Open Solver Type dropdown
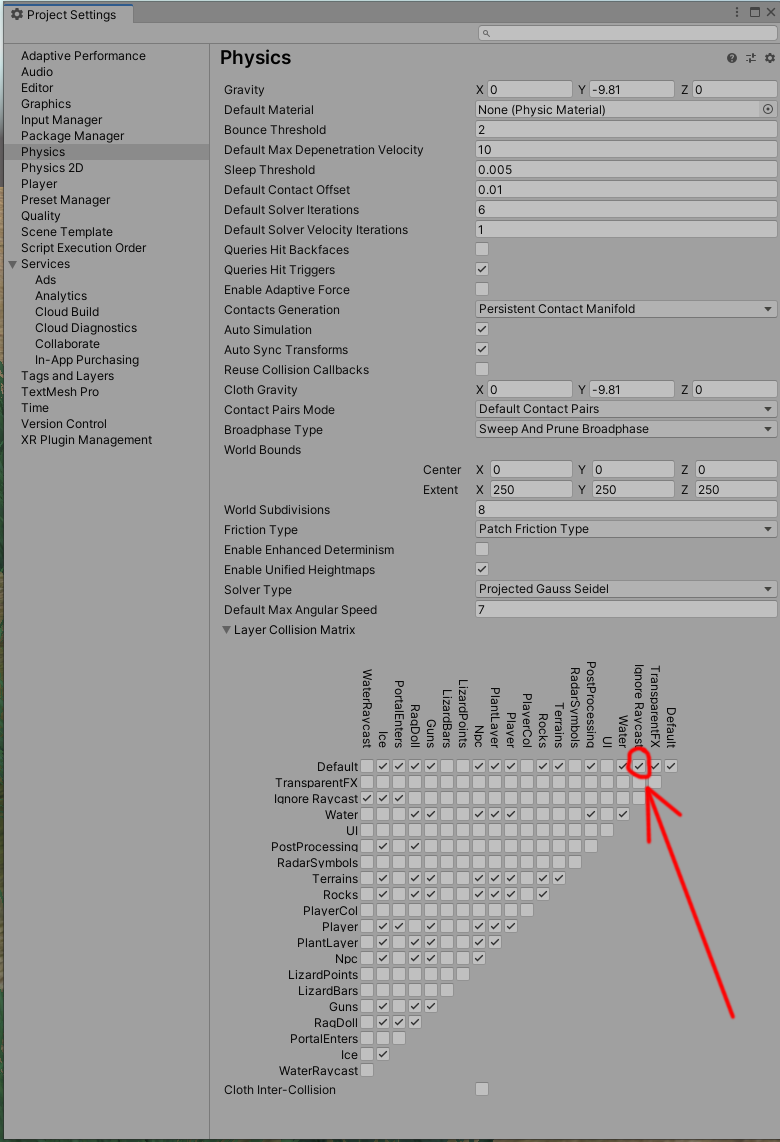The image size is (780, 1142). coord(626,588)
